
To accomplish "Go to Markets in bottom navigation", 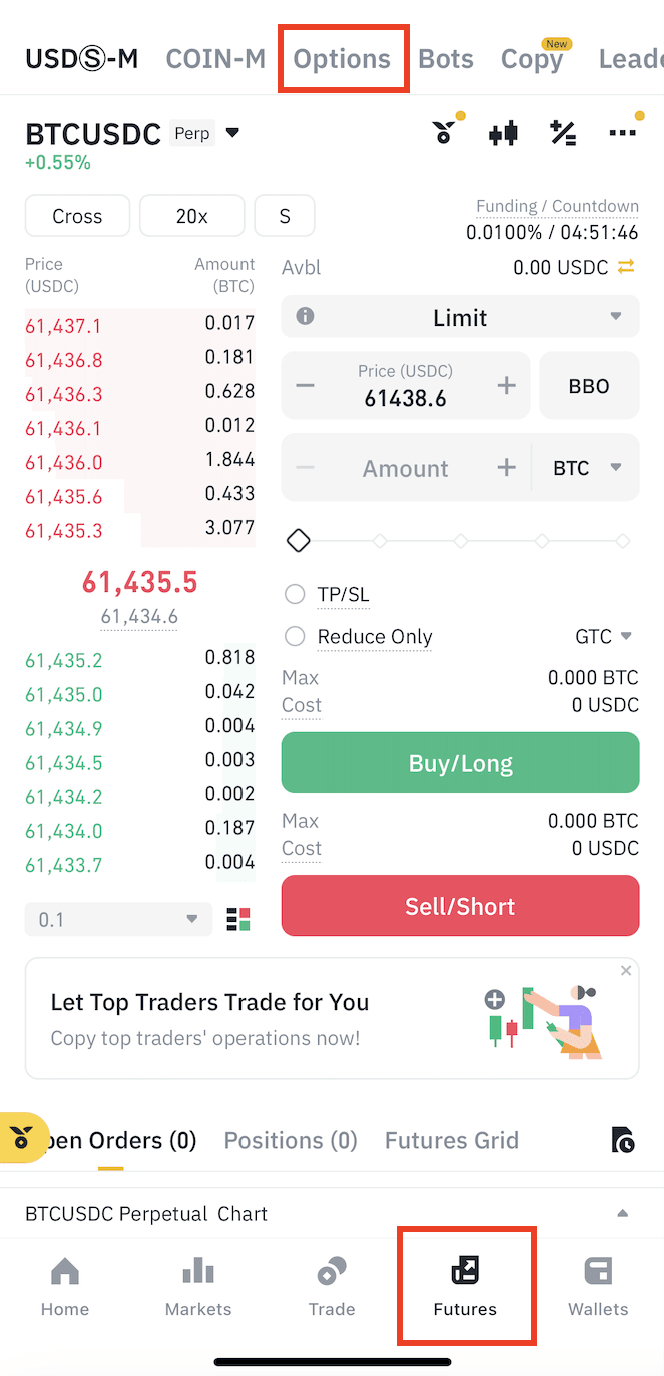I will pos(198,1287).
